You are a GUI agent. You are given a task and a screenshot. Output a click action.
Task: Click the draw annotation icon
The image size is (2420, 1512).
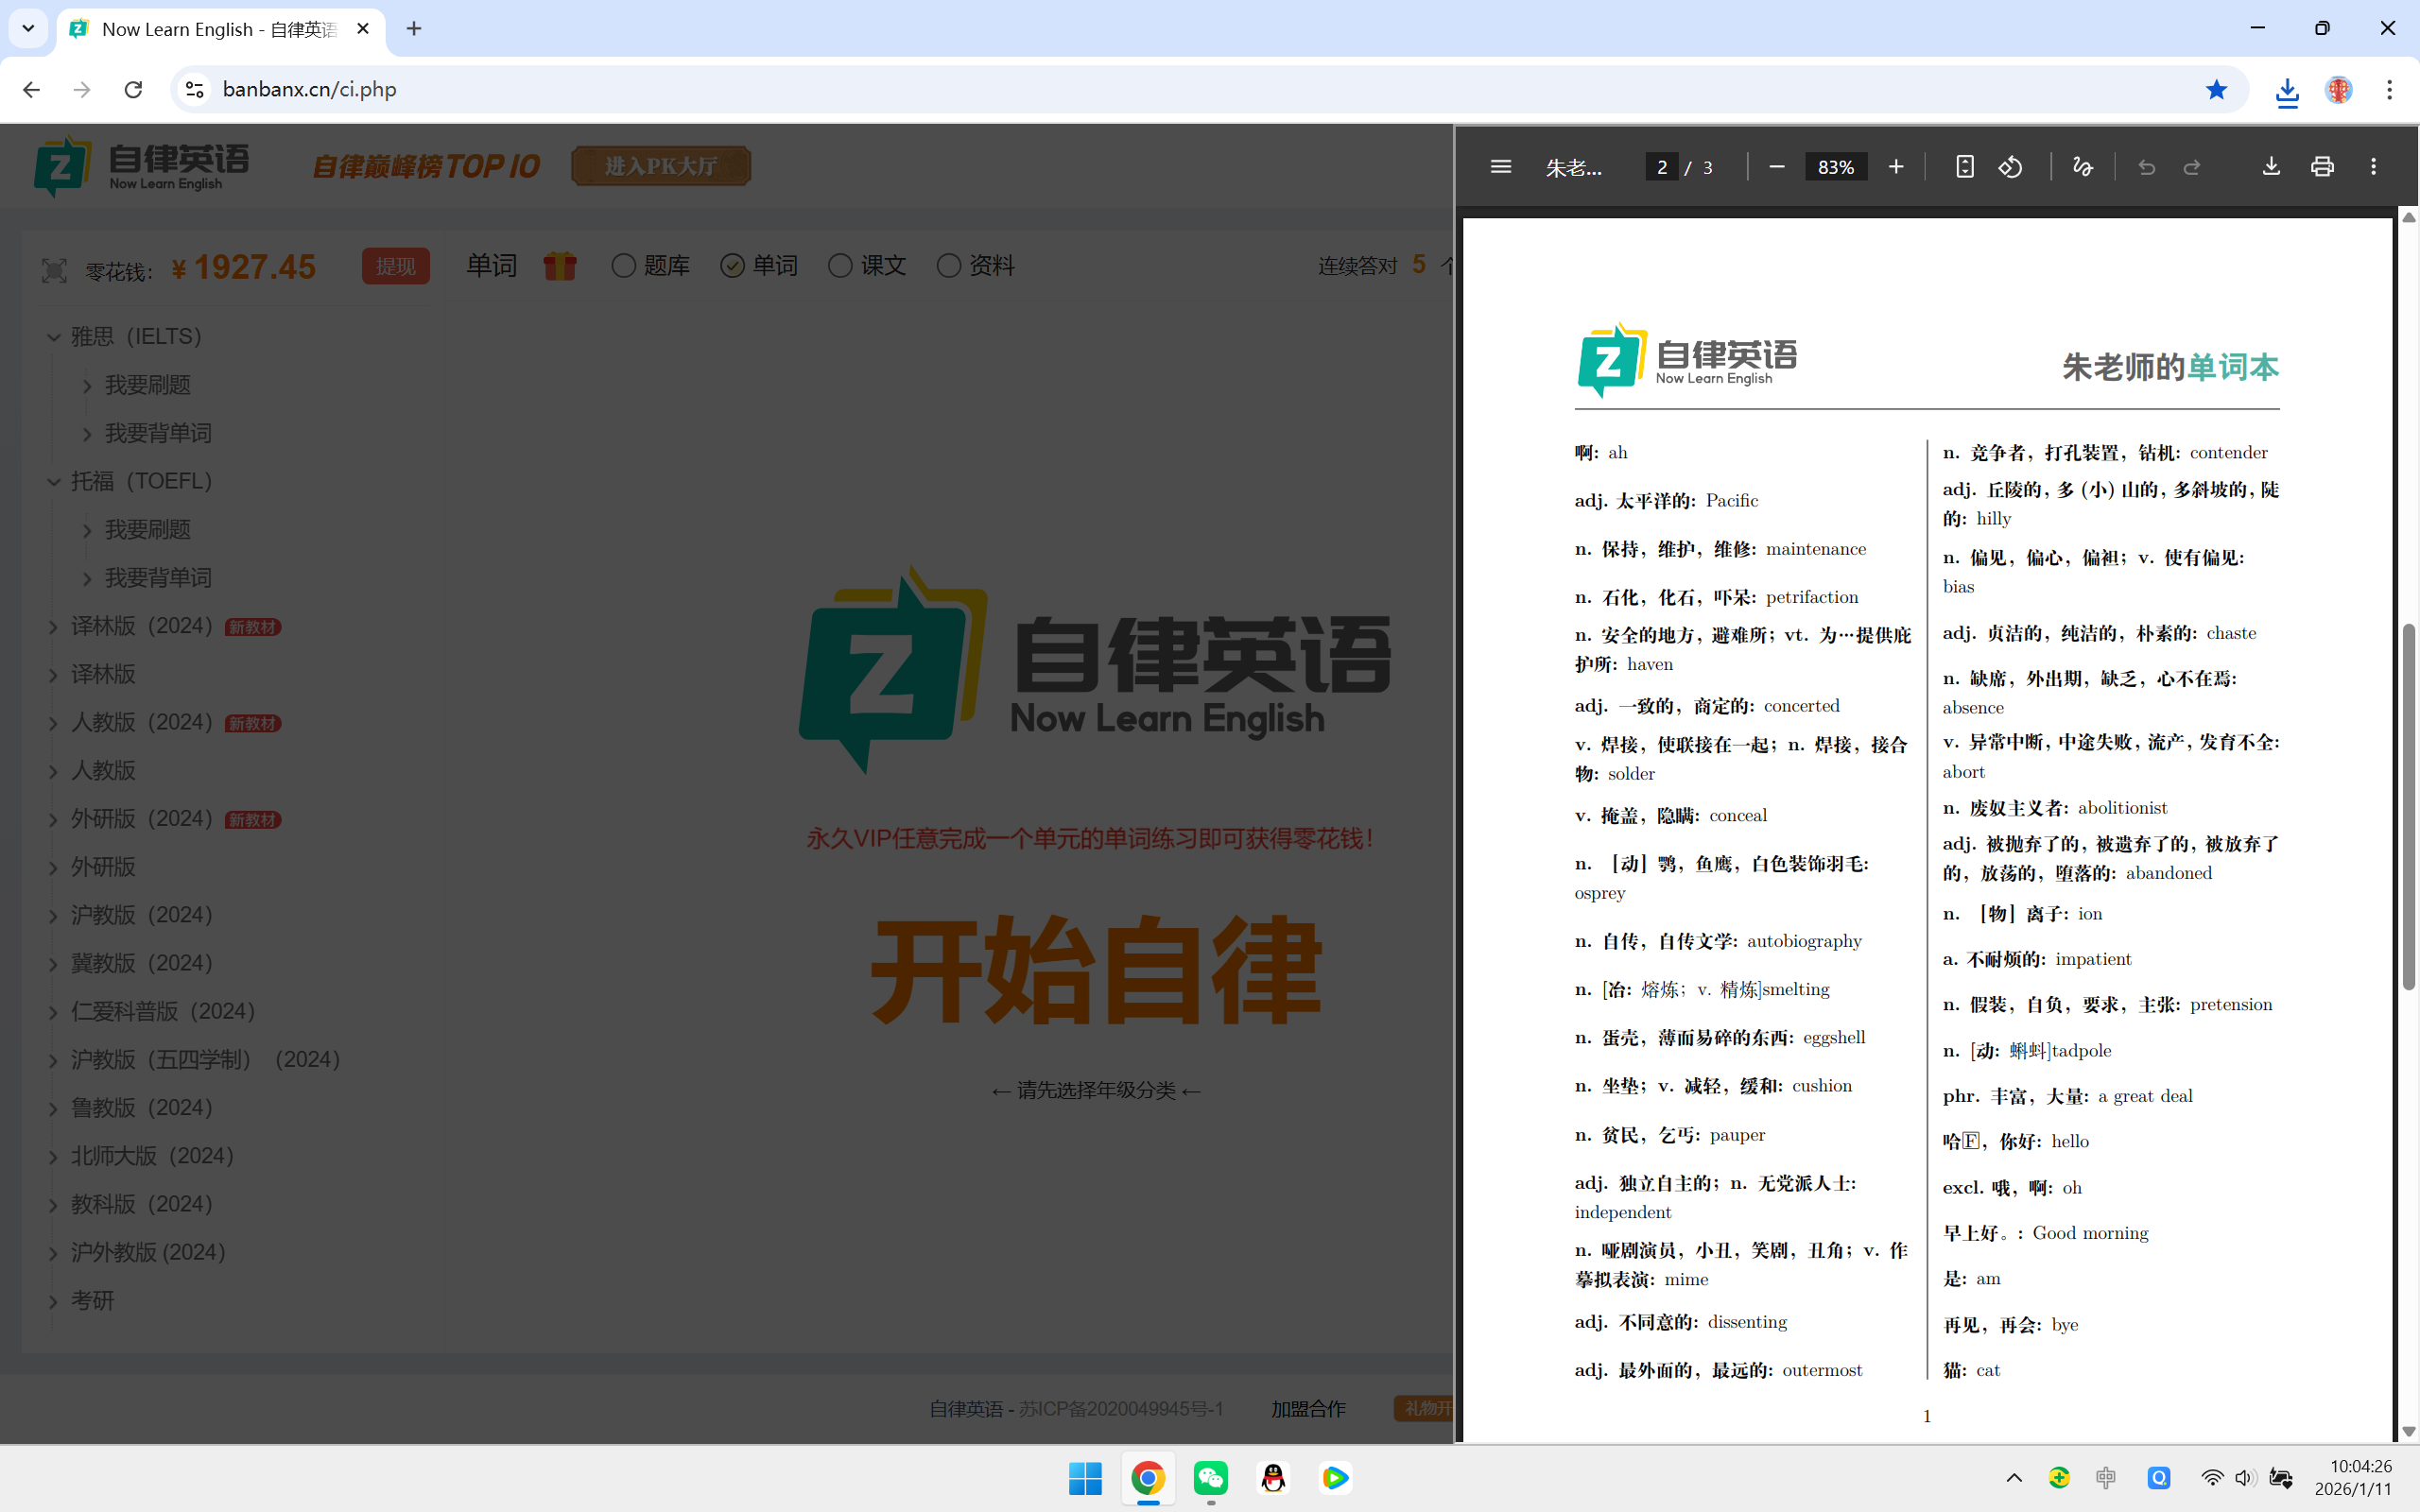(x=2082, y=167)
